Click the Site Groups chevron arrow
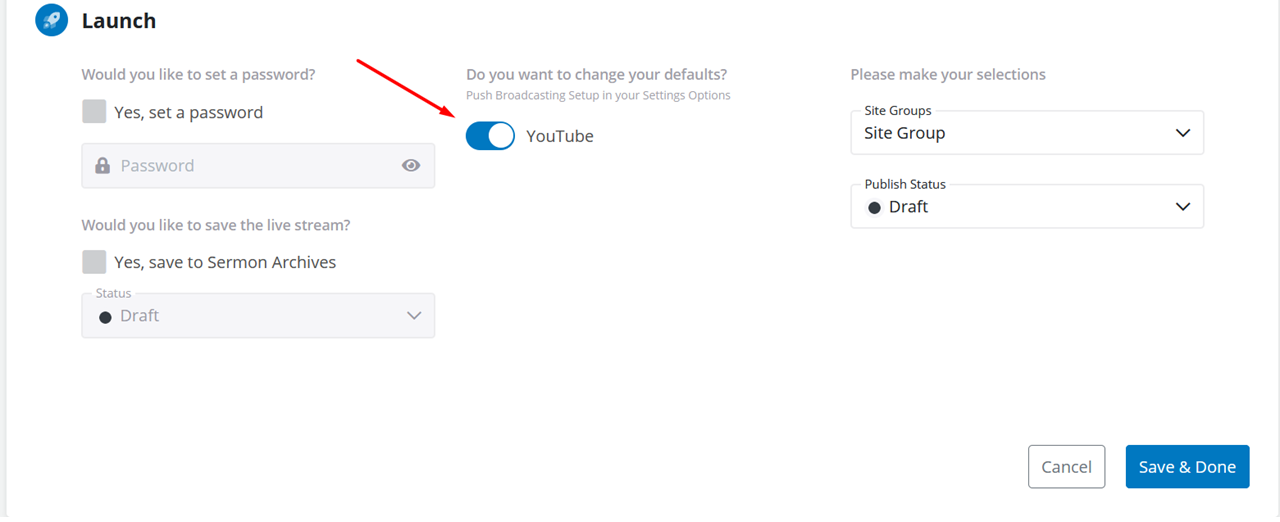 tap(1183, 133)
